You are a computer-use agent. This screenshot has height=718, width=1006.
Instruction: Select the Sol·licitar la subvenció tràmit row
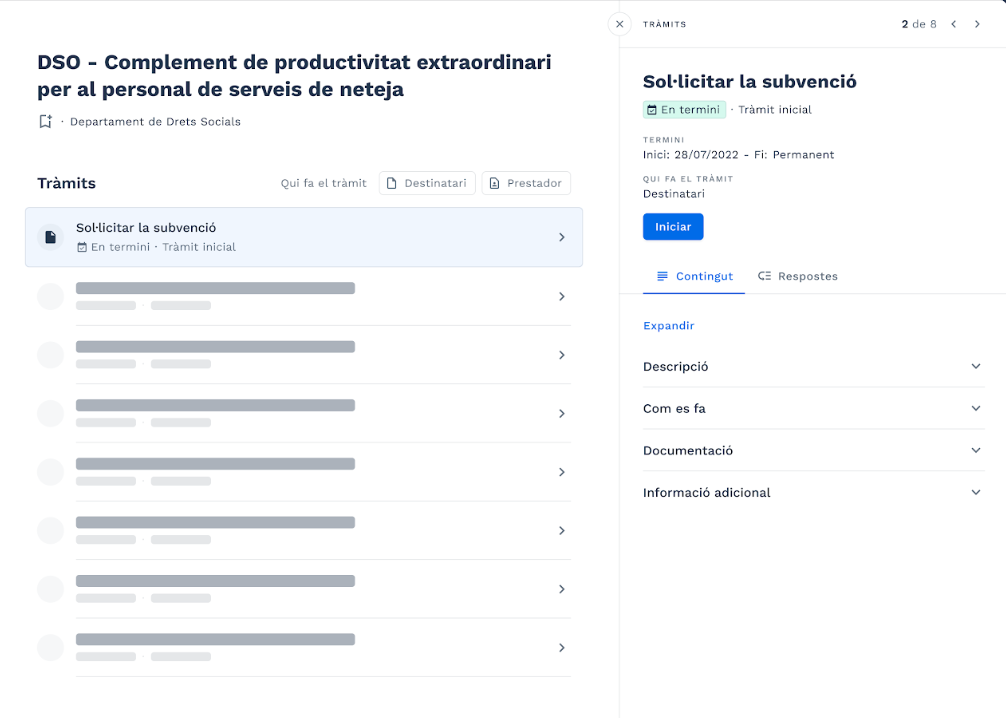300,237
